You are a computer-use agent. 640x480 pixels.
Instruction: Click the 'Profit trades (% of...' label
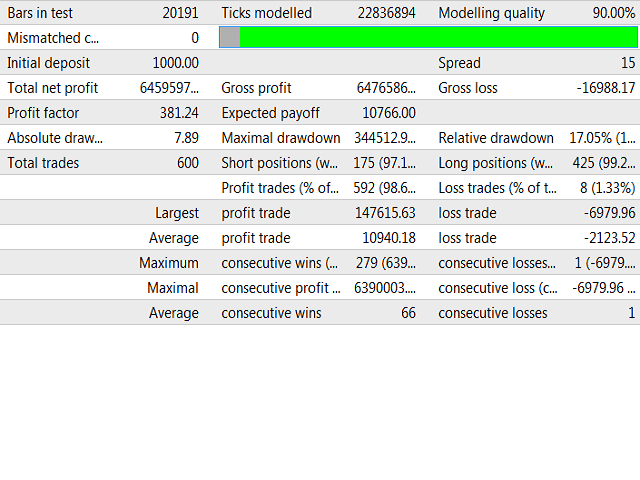pyautogui.click(x=280, y=188)
